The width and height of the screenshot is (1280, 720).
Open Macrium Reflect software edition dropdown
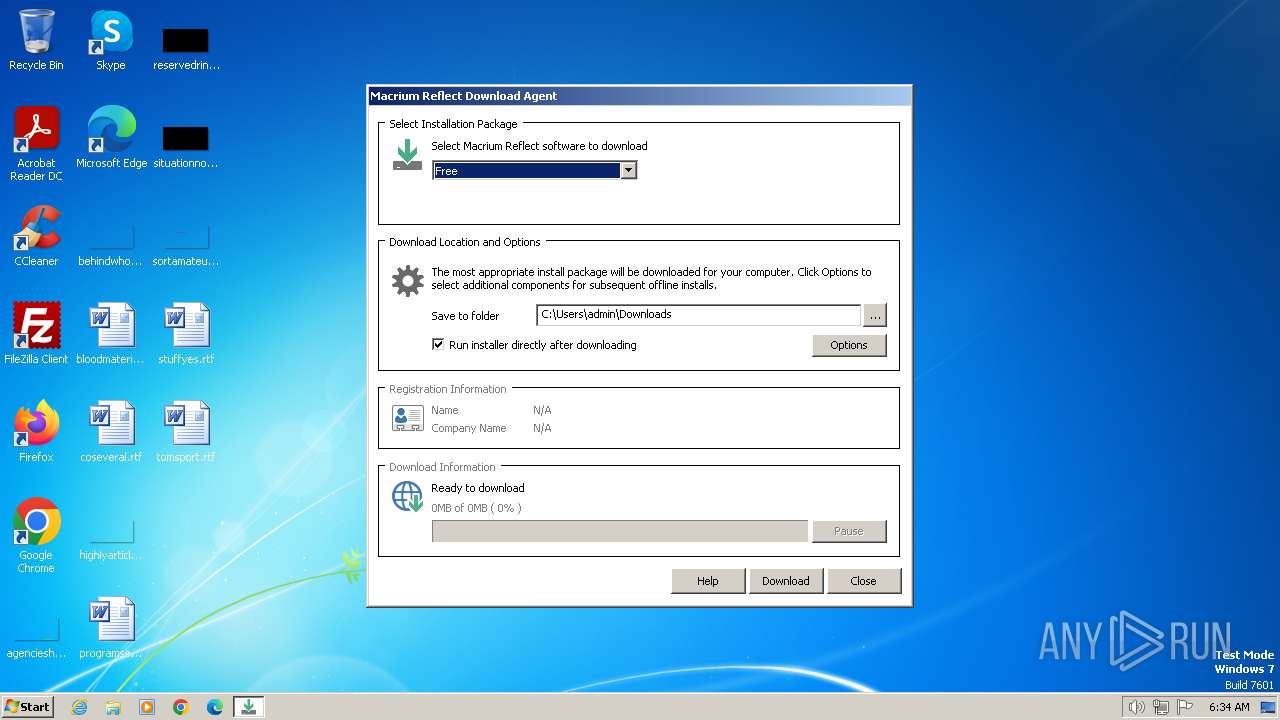coord(628,171)
